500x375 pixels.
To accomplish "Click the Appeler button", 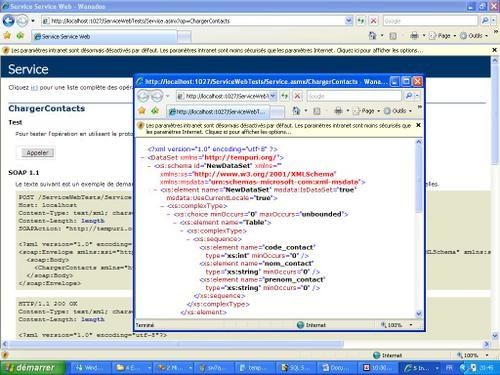I will pos(37,153).
